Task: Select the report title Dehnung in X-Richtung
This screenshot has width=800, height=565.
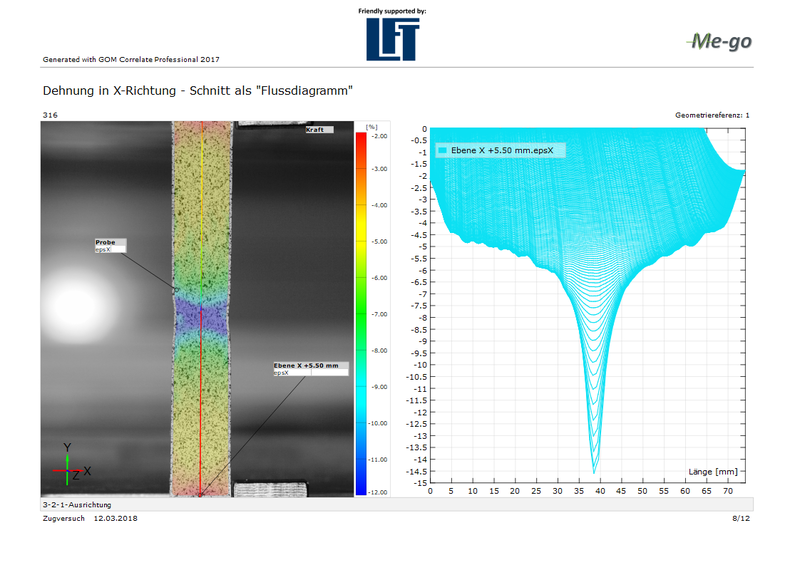Action: [x=197, y=91]
